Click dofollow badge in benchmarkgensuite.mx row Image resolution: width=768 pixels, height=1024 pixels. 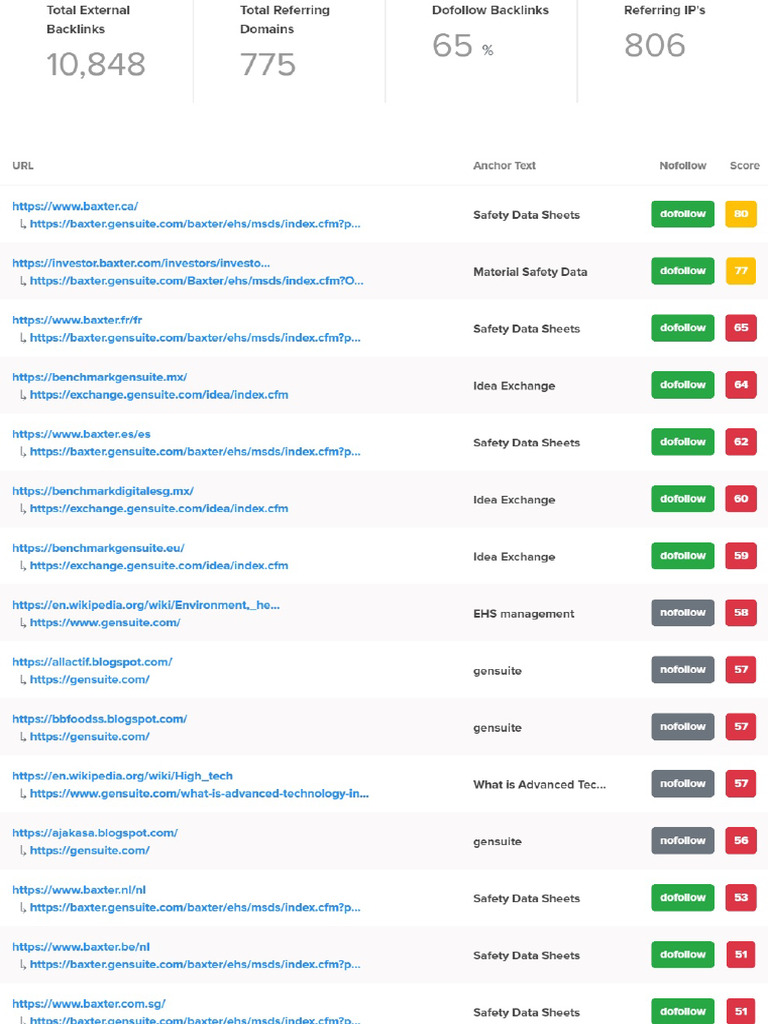tap(682, 385)
